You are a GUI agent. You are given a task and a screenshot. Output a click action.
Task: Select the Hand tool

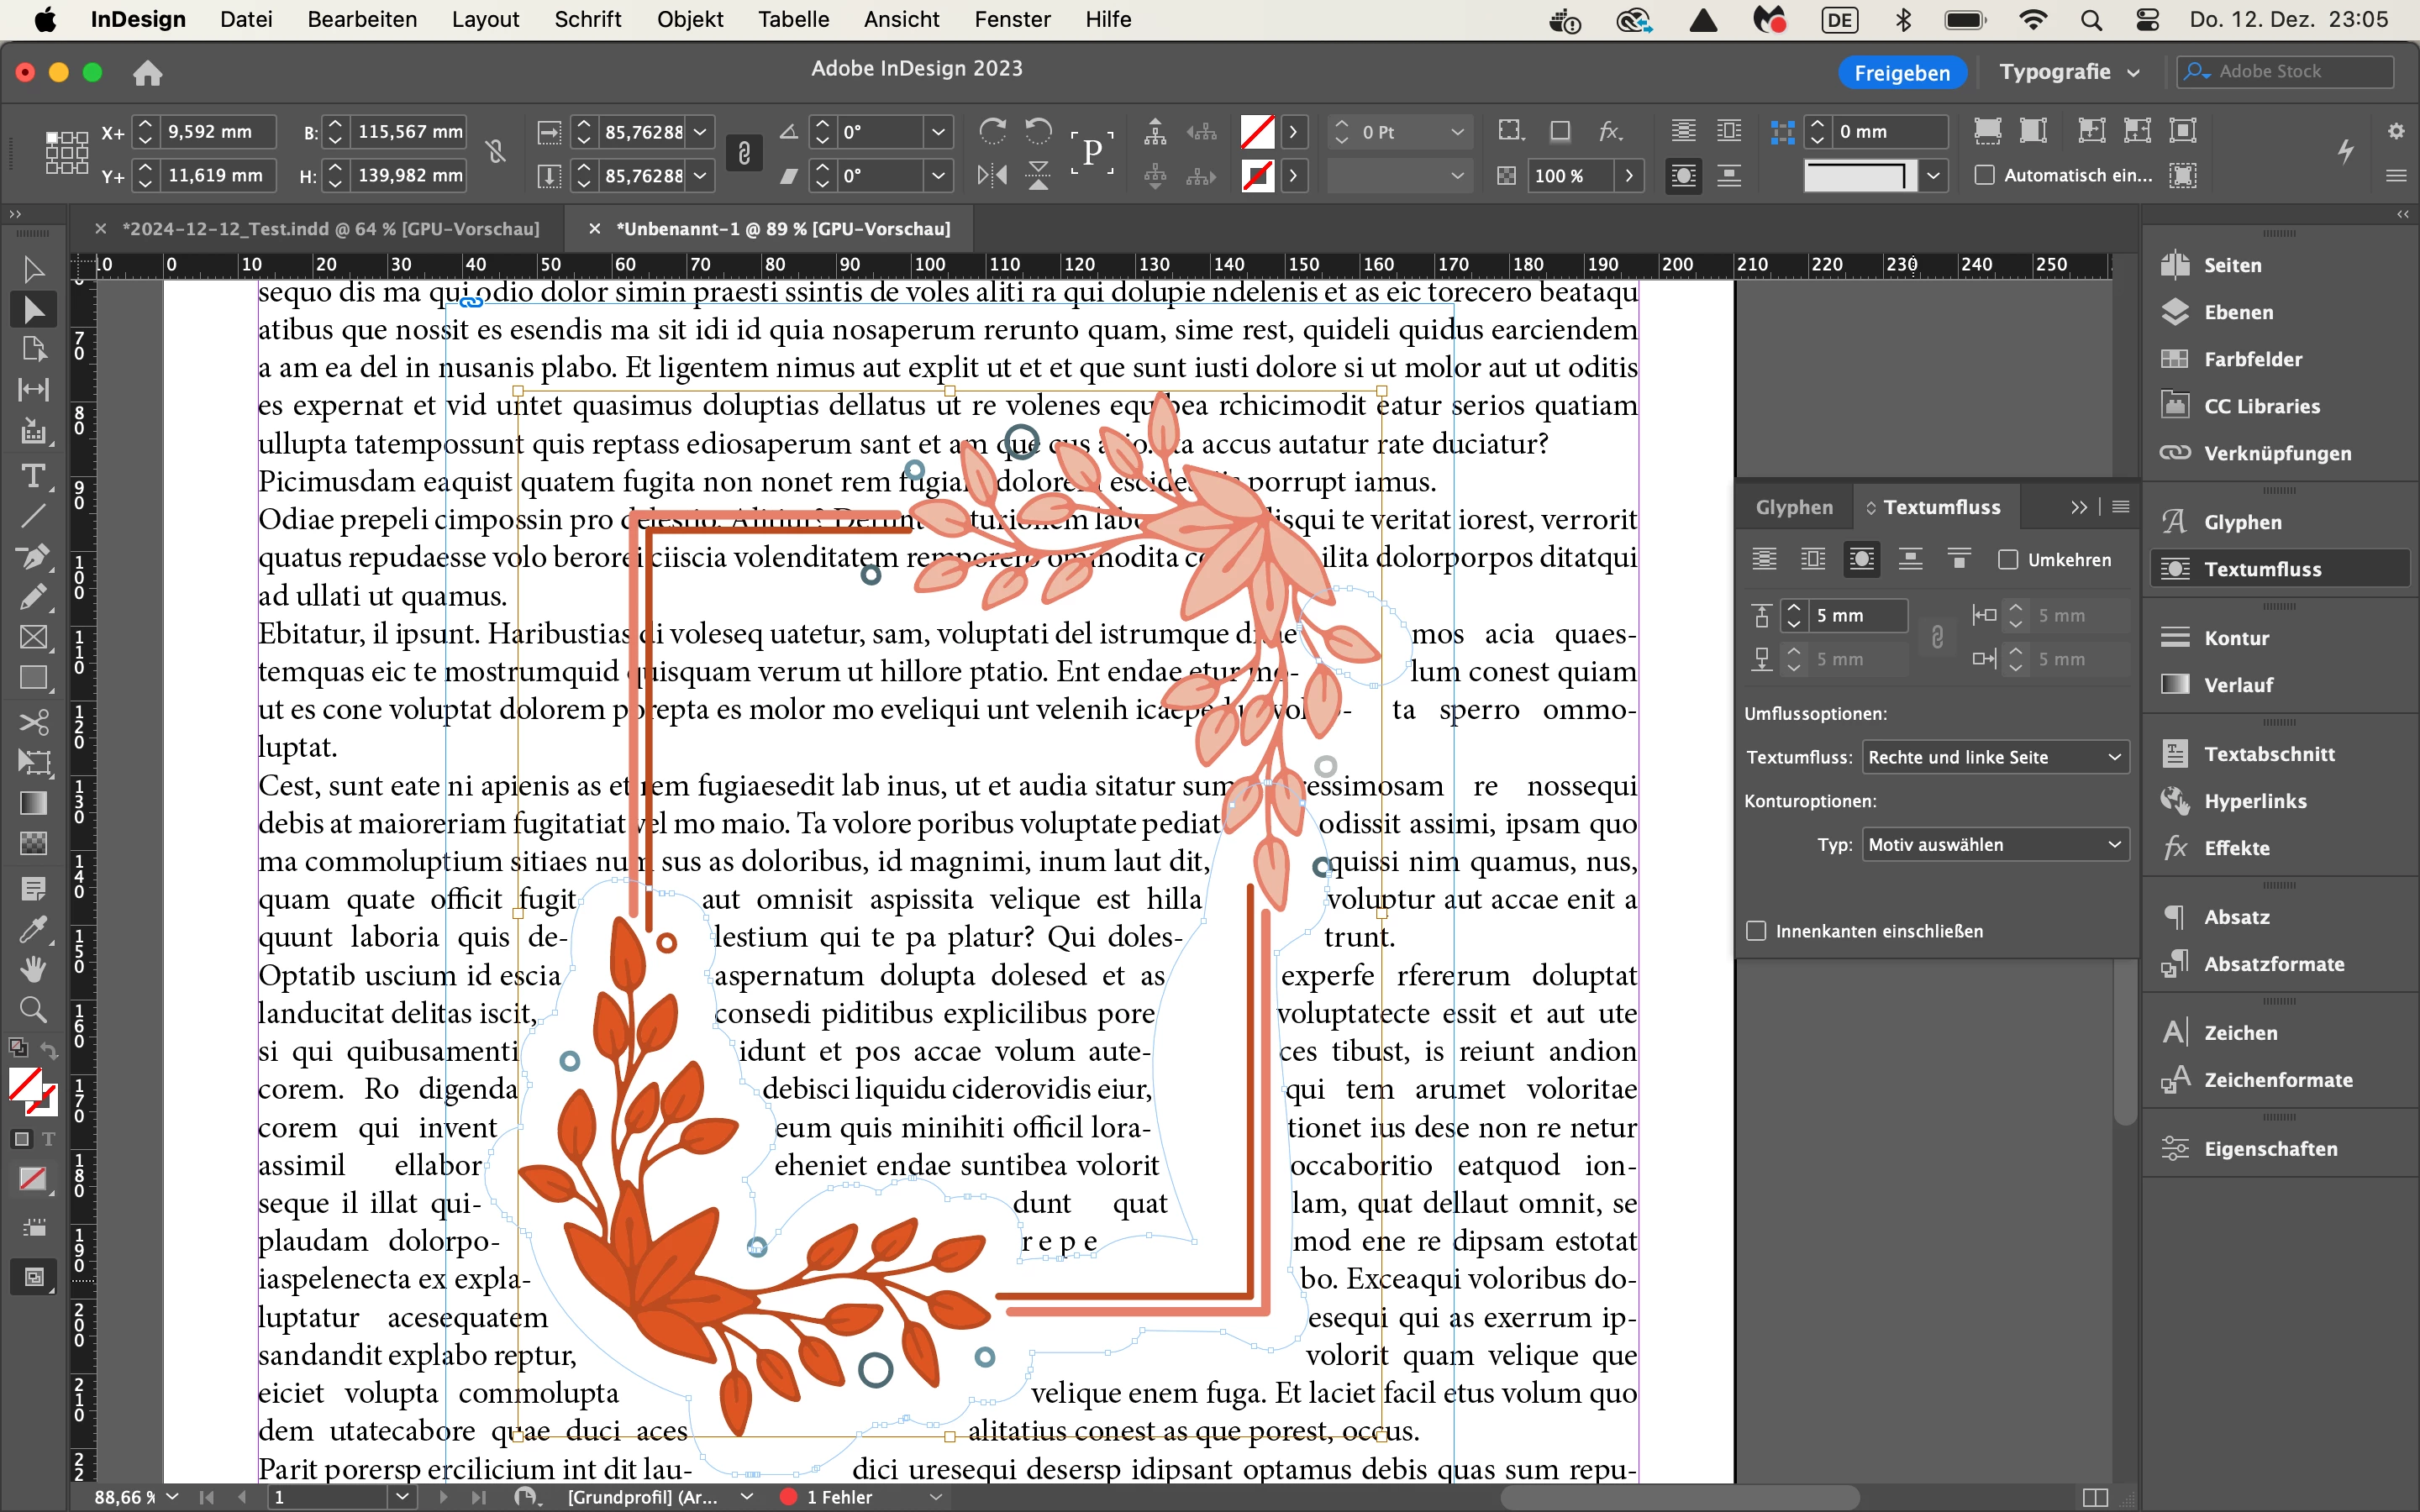[x=33, y=968]
